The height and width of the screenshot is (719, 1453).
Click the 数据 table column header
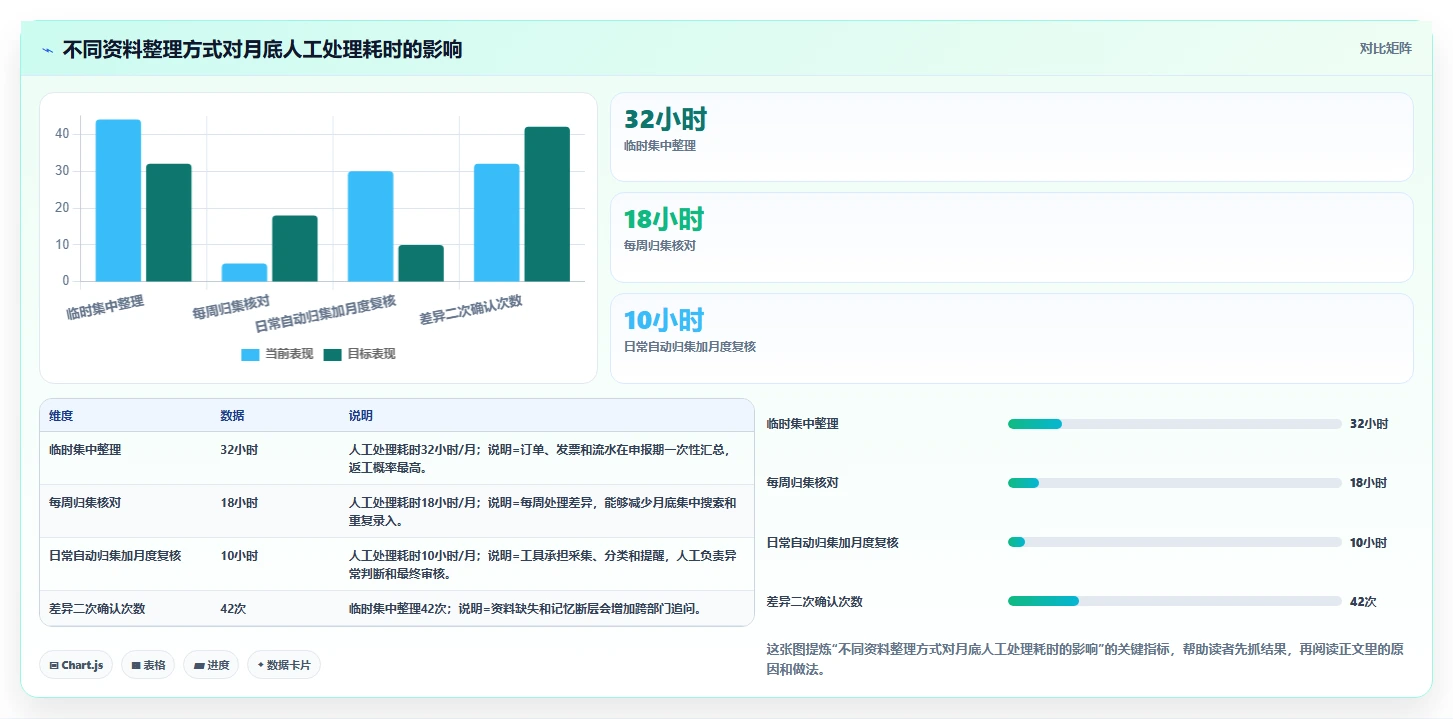232,416
